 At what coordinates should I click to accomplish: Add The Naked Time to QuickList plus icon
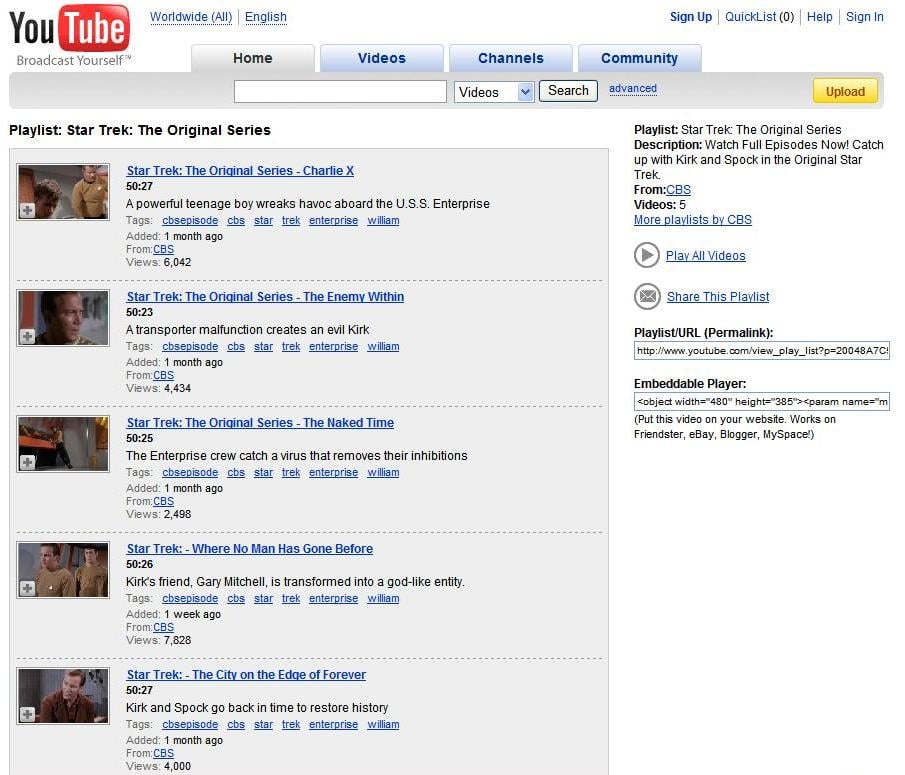28,462
